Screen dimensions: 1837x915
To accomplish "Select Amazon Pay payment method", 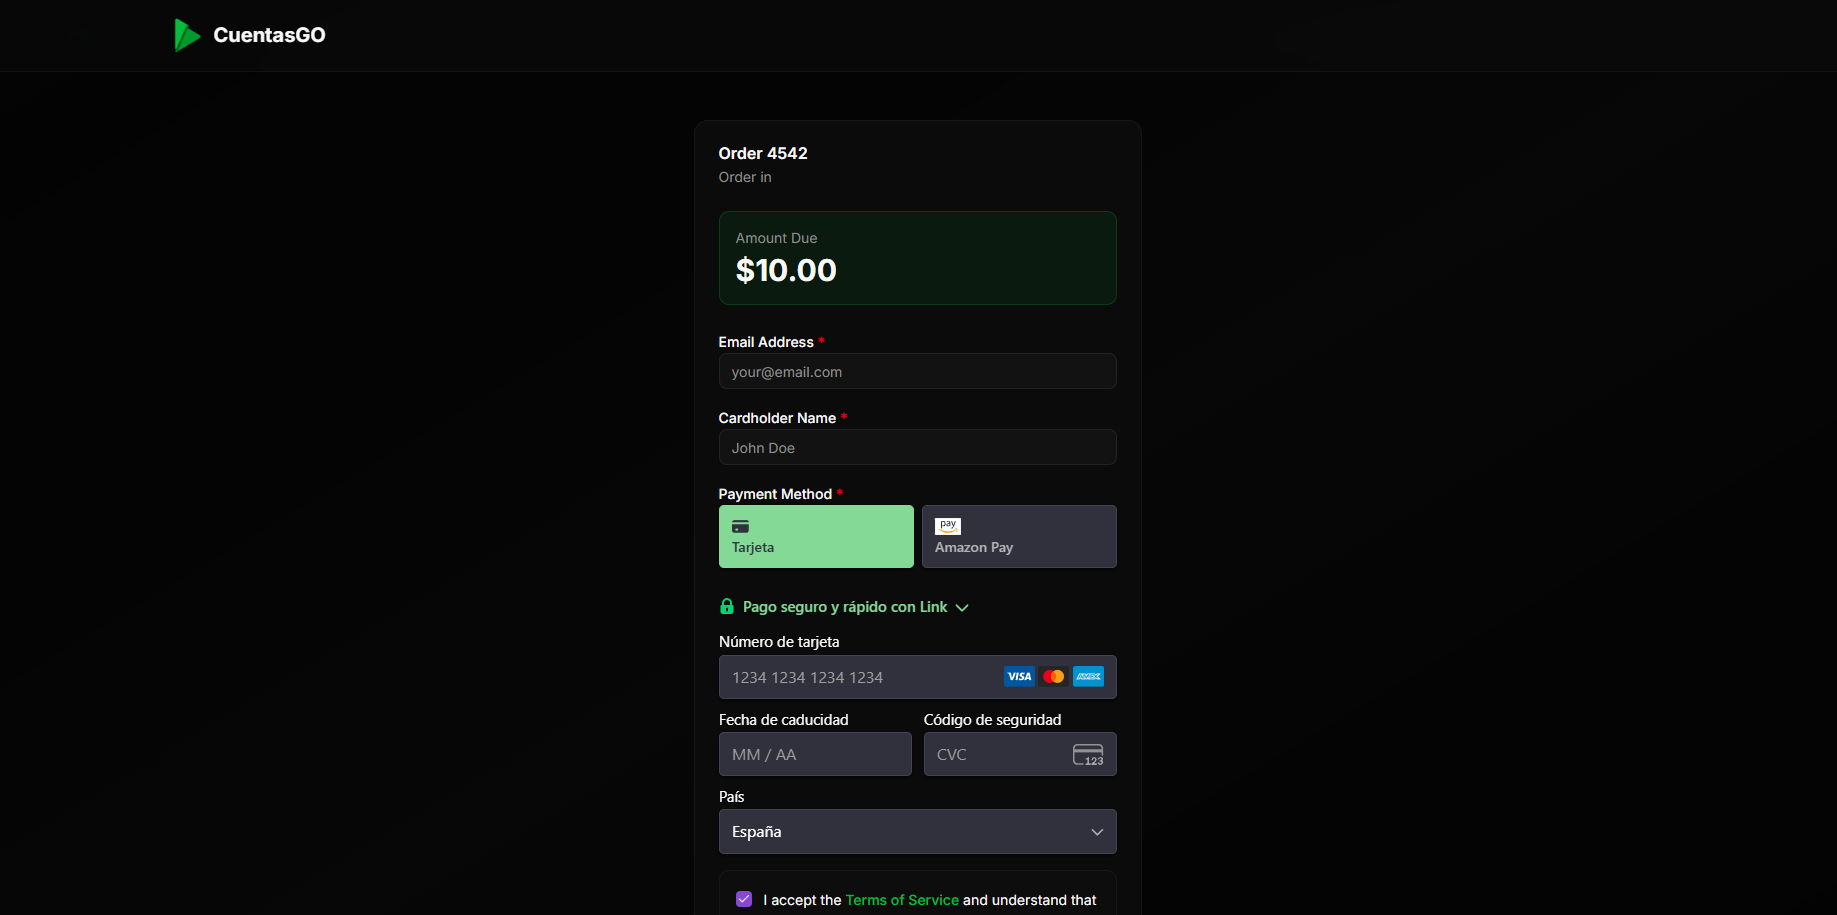I will [1019, 537].
